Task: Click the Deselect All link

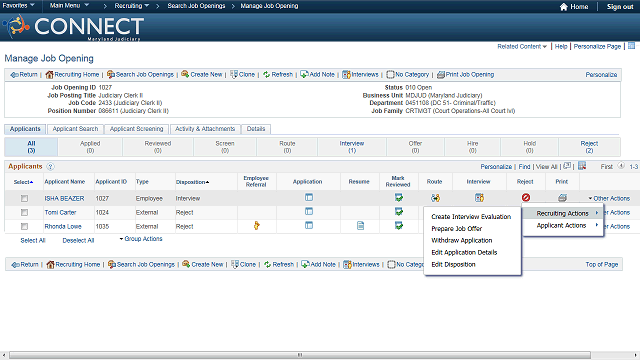Action: tap(78, 241)
